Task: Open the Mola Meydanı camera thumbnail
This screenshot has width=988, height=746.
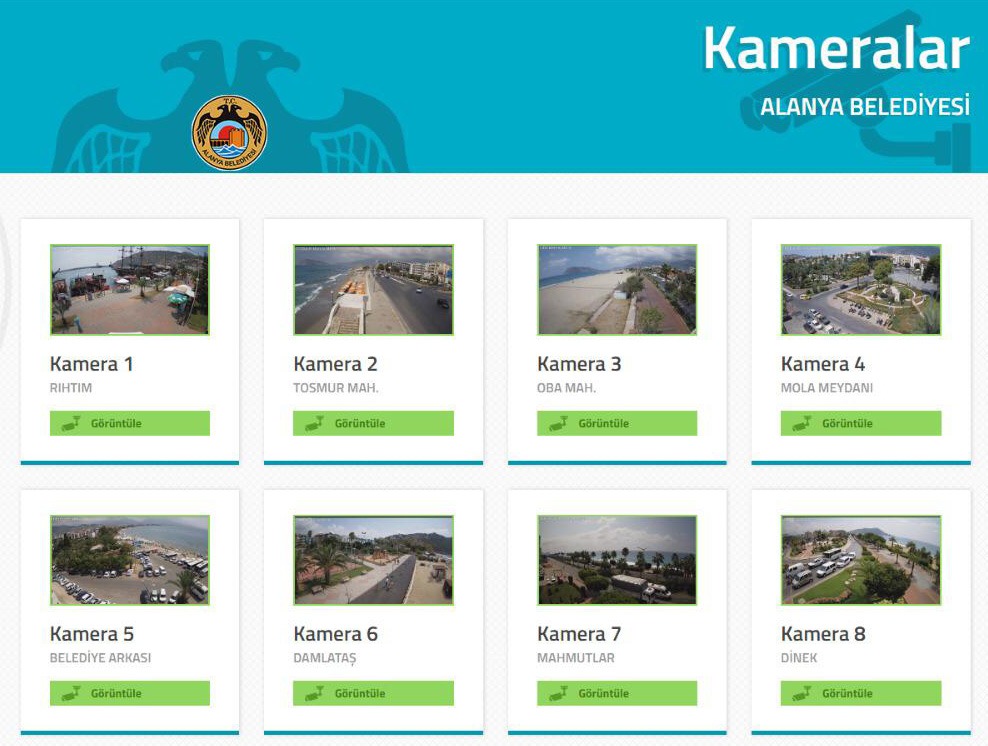Action: click(x=861, y=290)
